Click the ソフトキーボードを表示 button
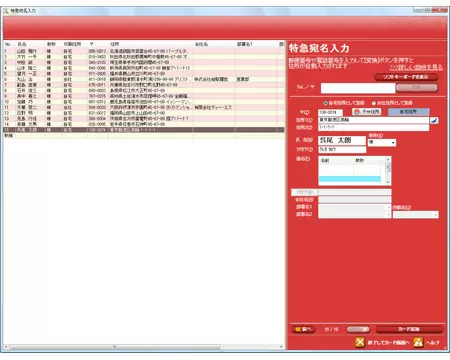The image size is (450, 360). point(406,77)
